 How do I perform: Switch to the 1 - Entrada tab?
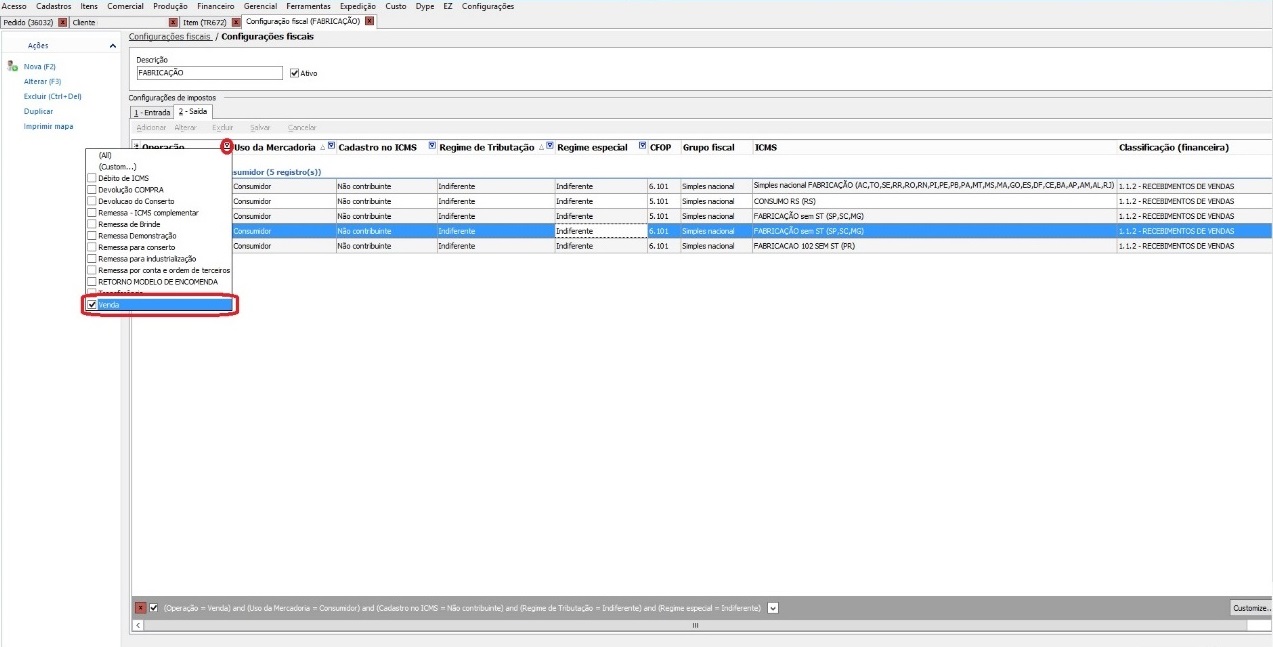(152, 112)
